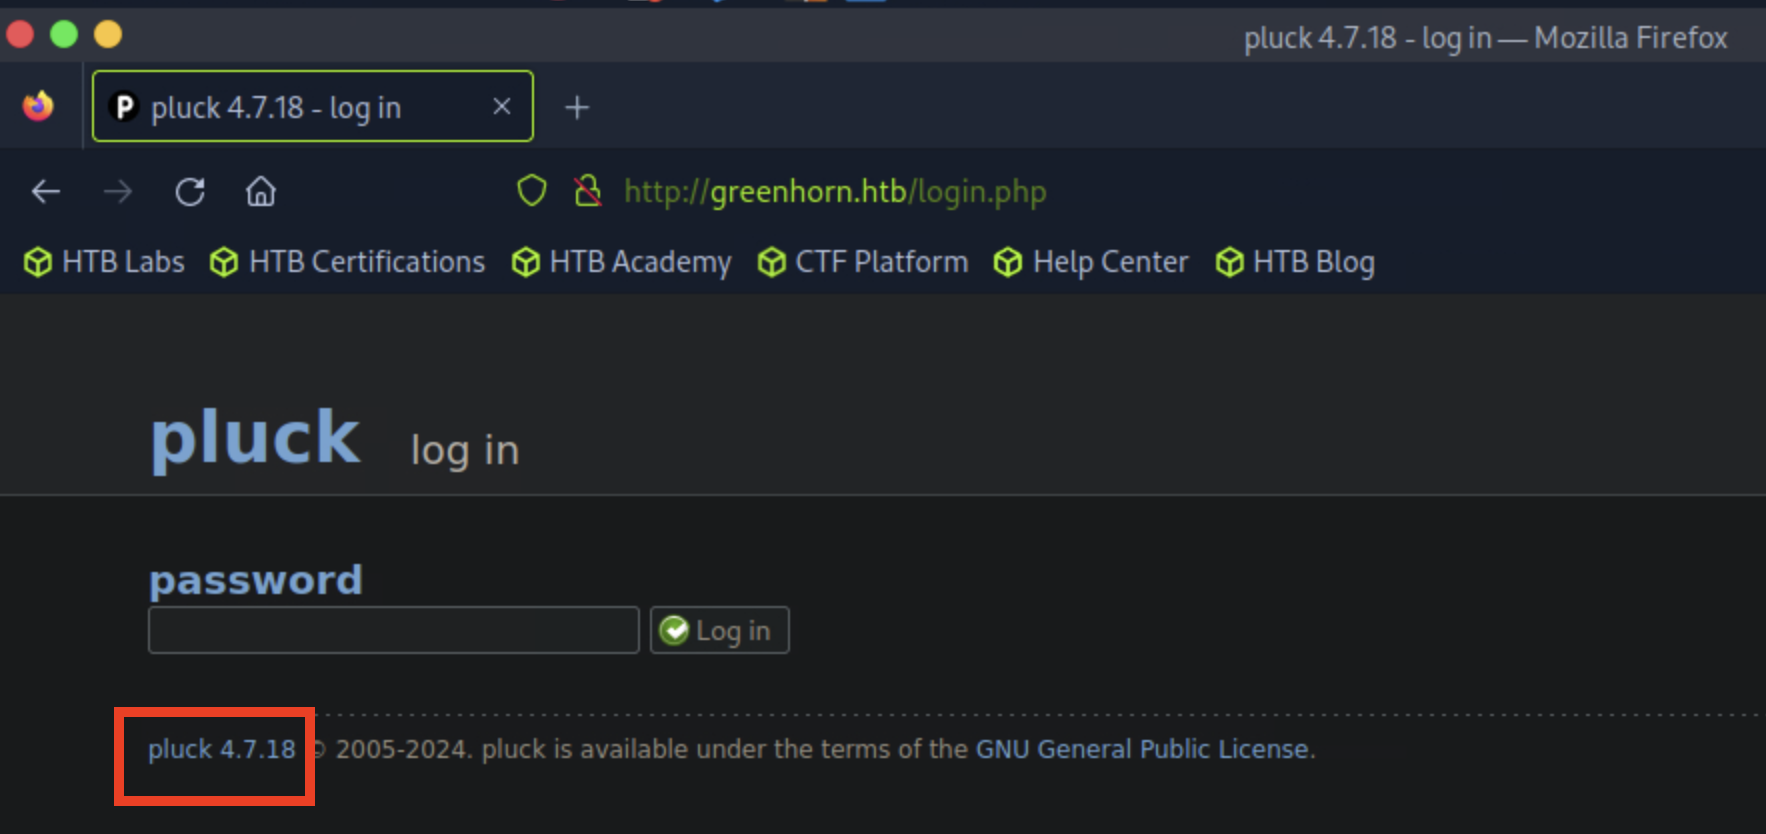Click the insecure connection padlock icon

(588, 190)
